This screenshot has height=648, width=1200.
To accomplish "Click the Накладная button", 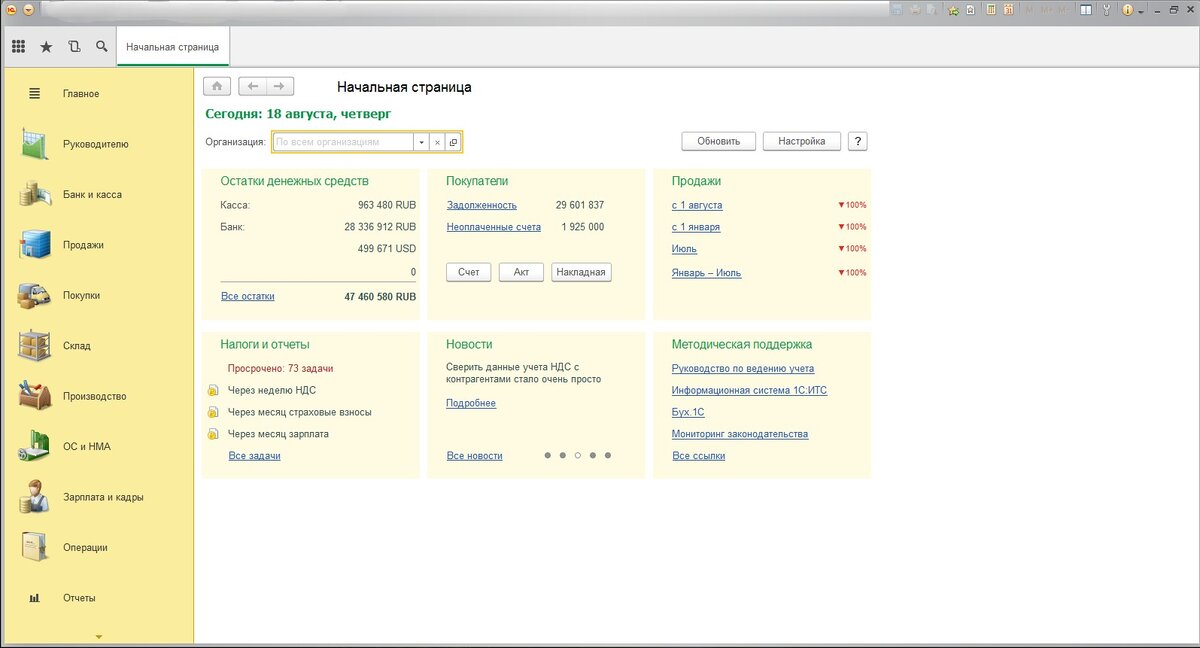I will coord(581,272).
